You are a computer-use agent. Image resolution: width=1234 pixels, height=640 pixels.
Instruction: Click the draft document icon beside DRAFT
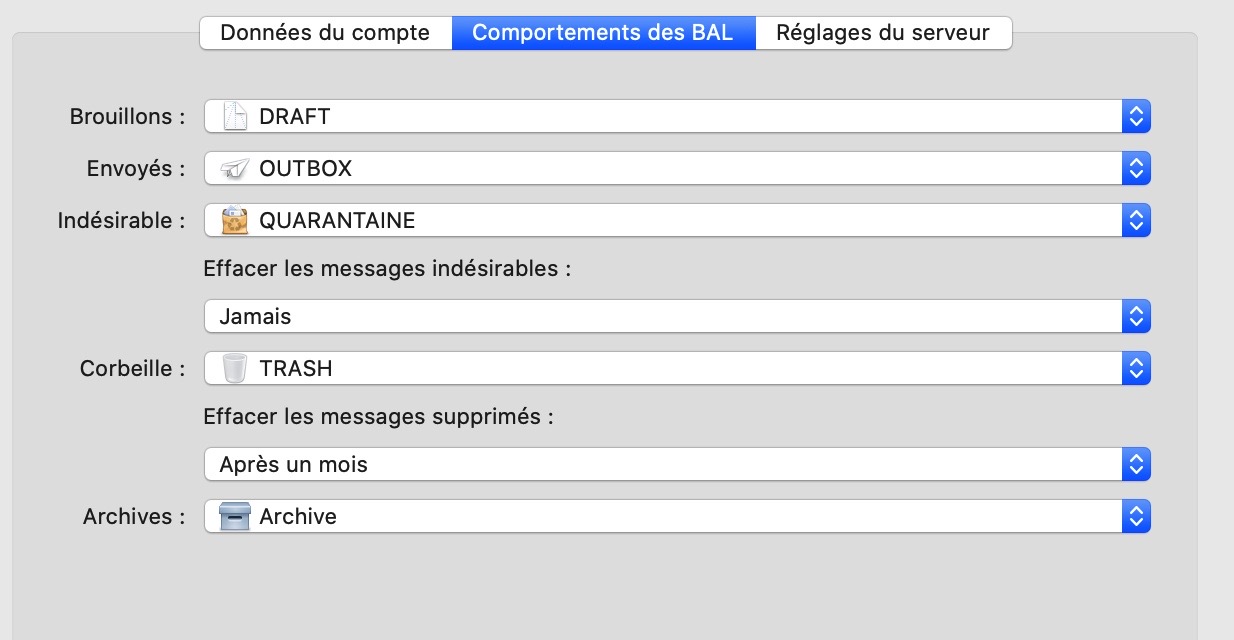[234, 116]
